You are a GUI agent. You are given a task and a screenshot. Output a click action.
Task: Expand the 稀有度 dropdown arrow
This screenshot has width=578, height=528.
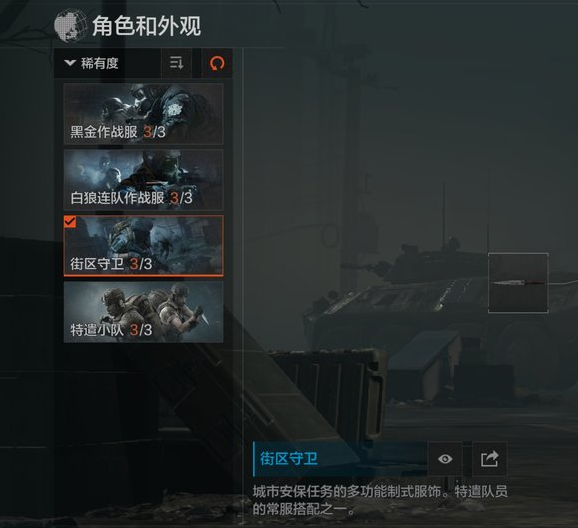click(70, 63)
